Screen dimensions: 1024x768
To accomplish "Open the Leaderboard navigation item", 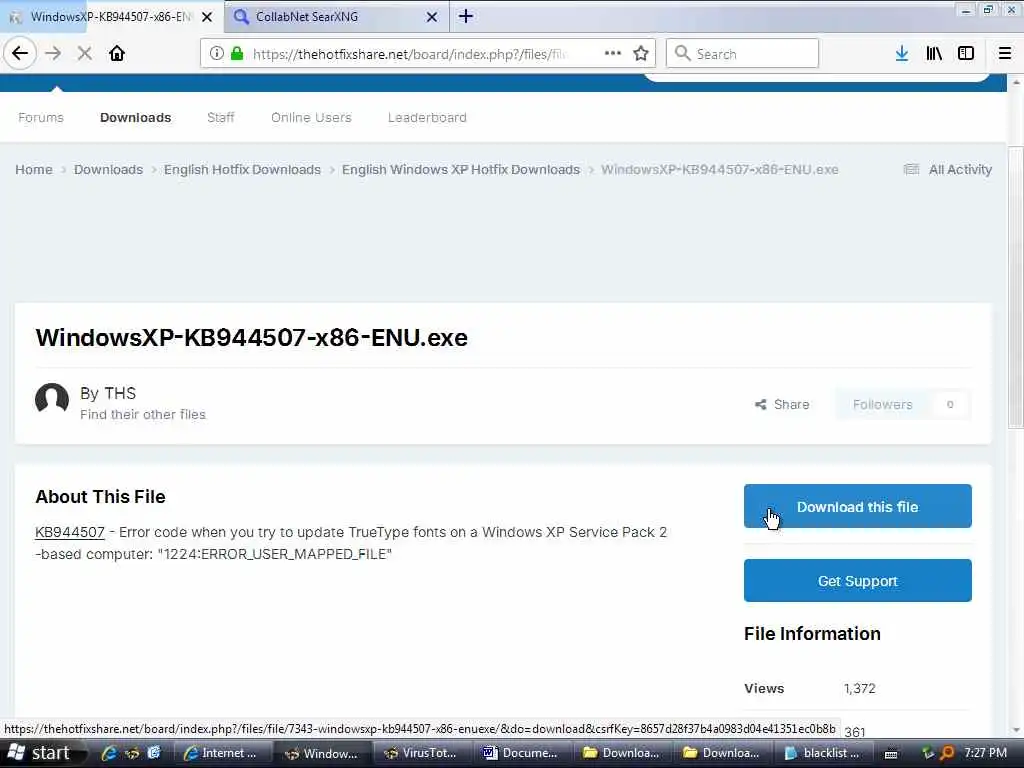I will coord(427,118).
